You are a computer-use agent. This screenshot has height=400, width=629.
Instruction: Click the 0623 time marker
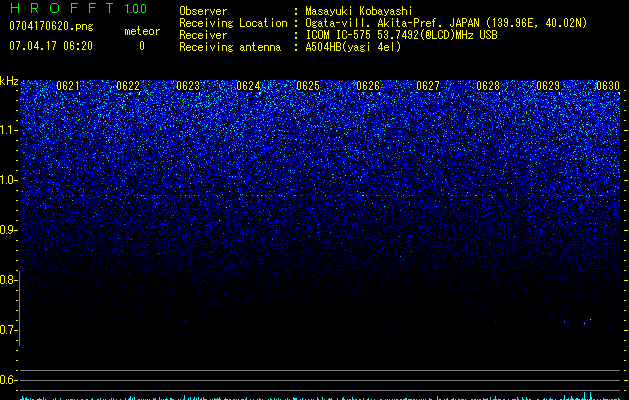[188, 86]
